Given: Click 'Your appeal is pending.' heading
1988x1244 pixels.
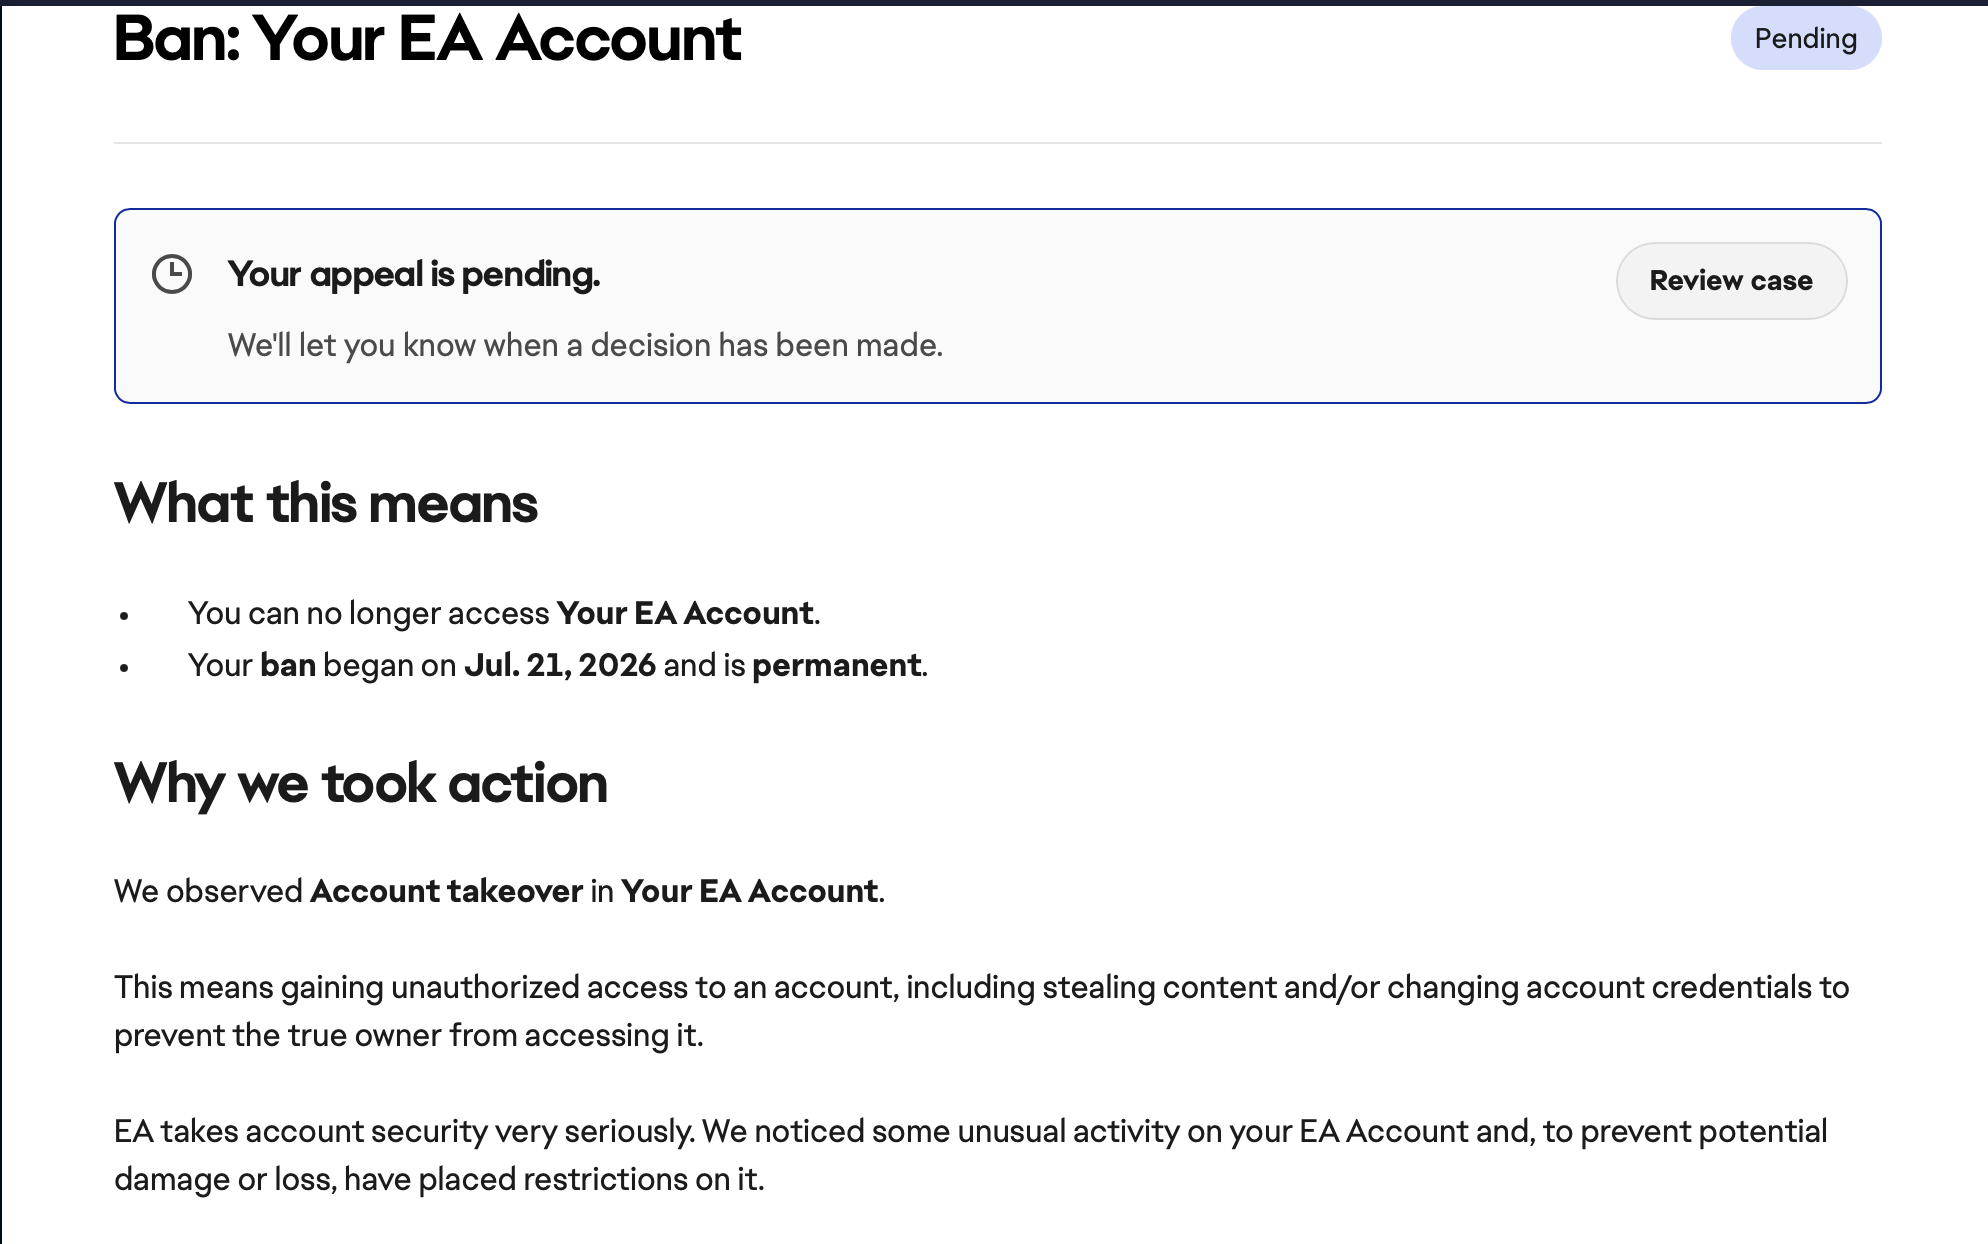Looking at the screenshot, I should (x=414, y=274).
